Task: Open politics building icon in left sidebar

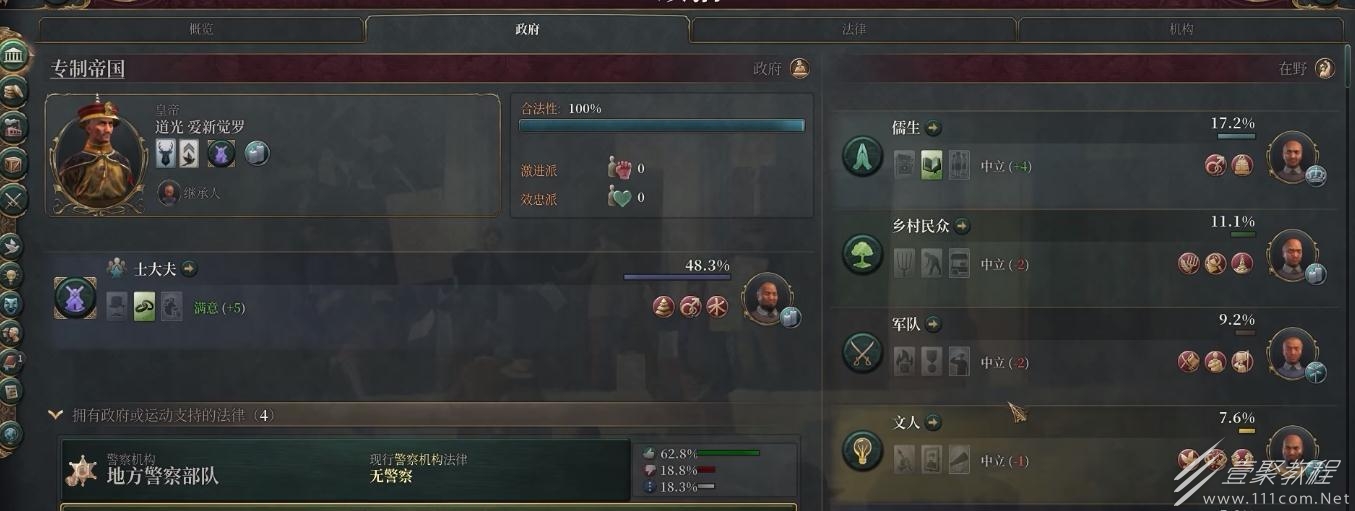Action: pos(14,53)
